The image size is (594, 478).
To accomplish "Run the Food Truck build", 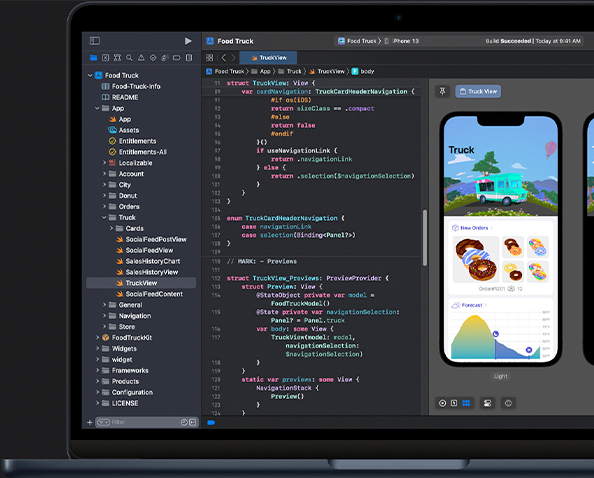I will [x=188, y=41].
